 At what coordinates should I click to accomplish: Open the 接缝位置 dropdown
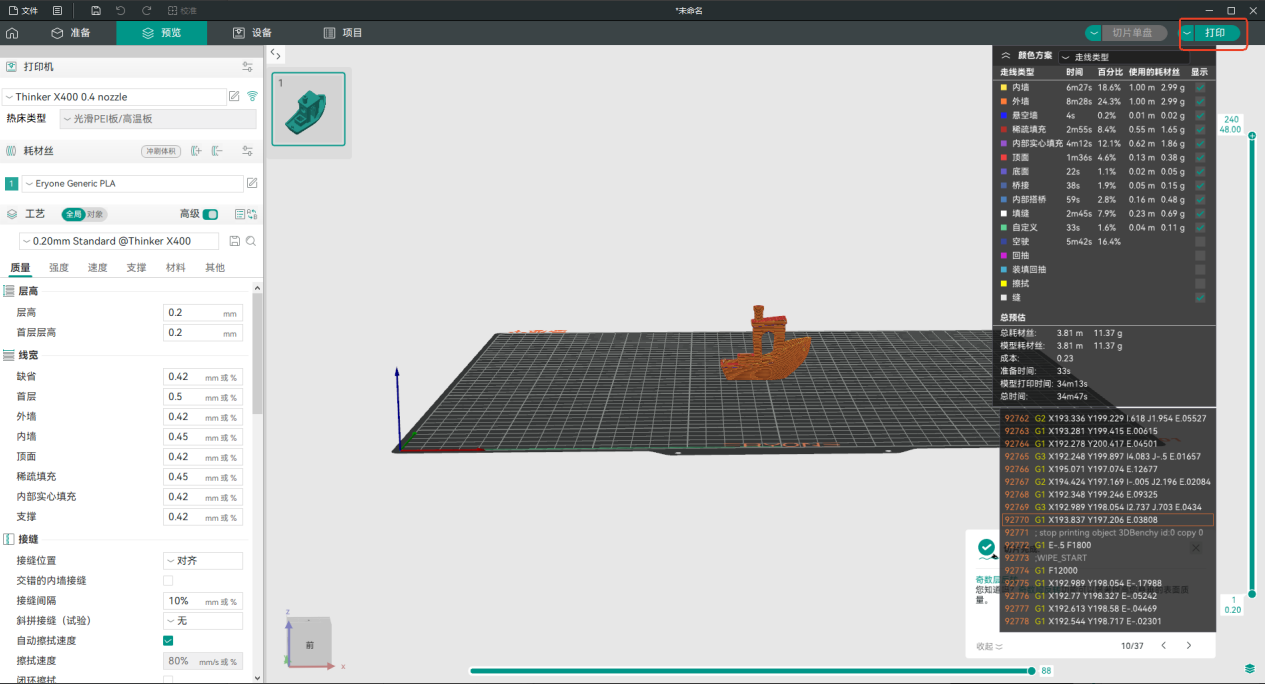pos(203,560)
